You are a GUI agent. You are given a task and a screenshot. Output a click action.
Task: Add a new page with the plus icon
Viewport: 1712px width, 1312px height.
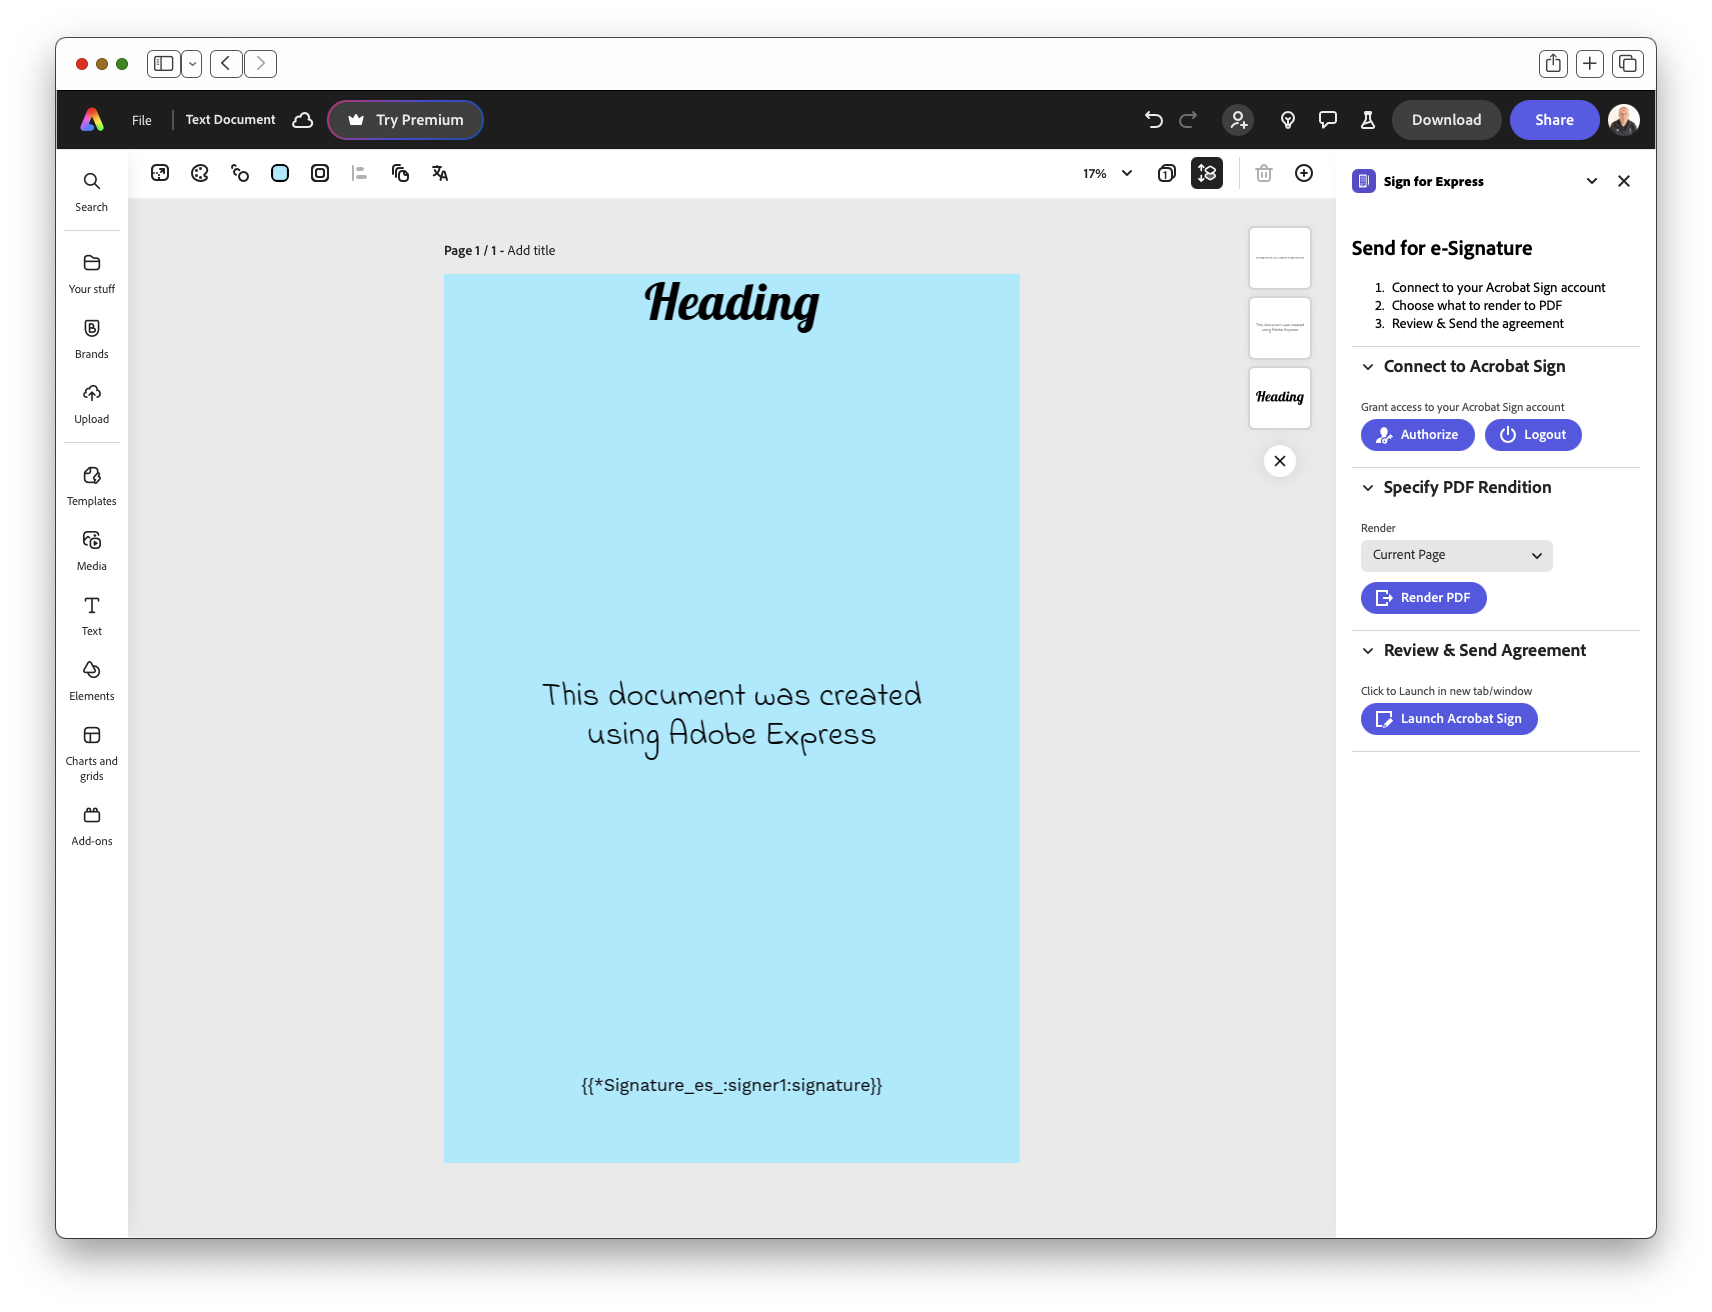pos(1304,173)
